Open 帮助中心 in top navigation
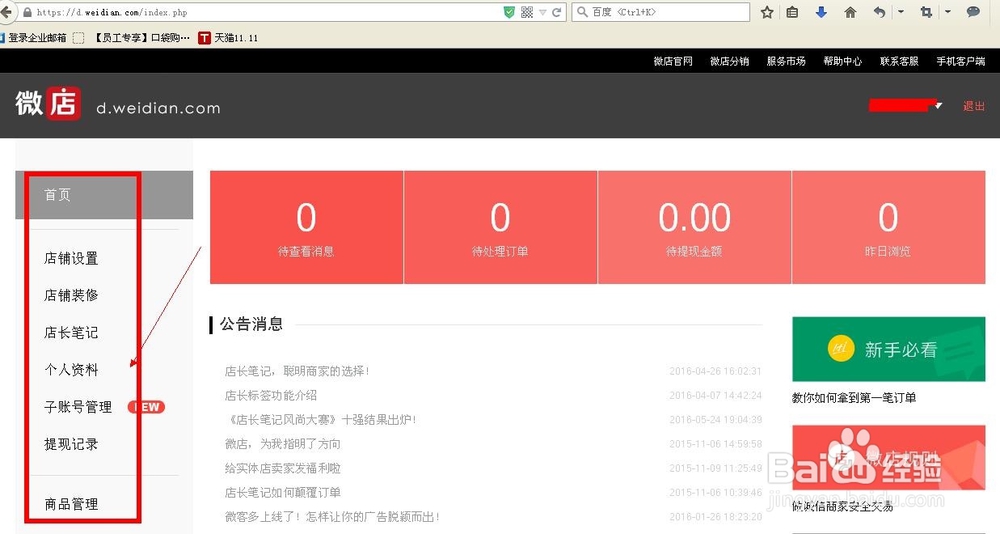Screen dimensions: 1000x534 pyautogui.click(x=842, y=61)
